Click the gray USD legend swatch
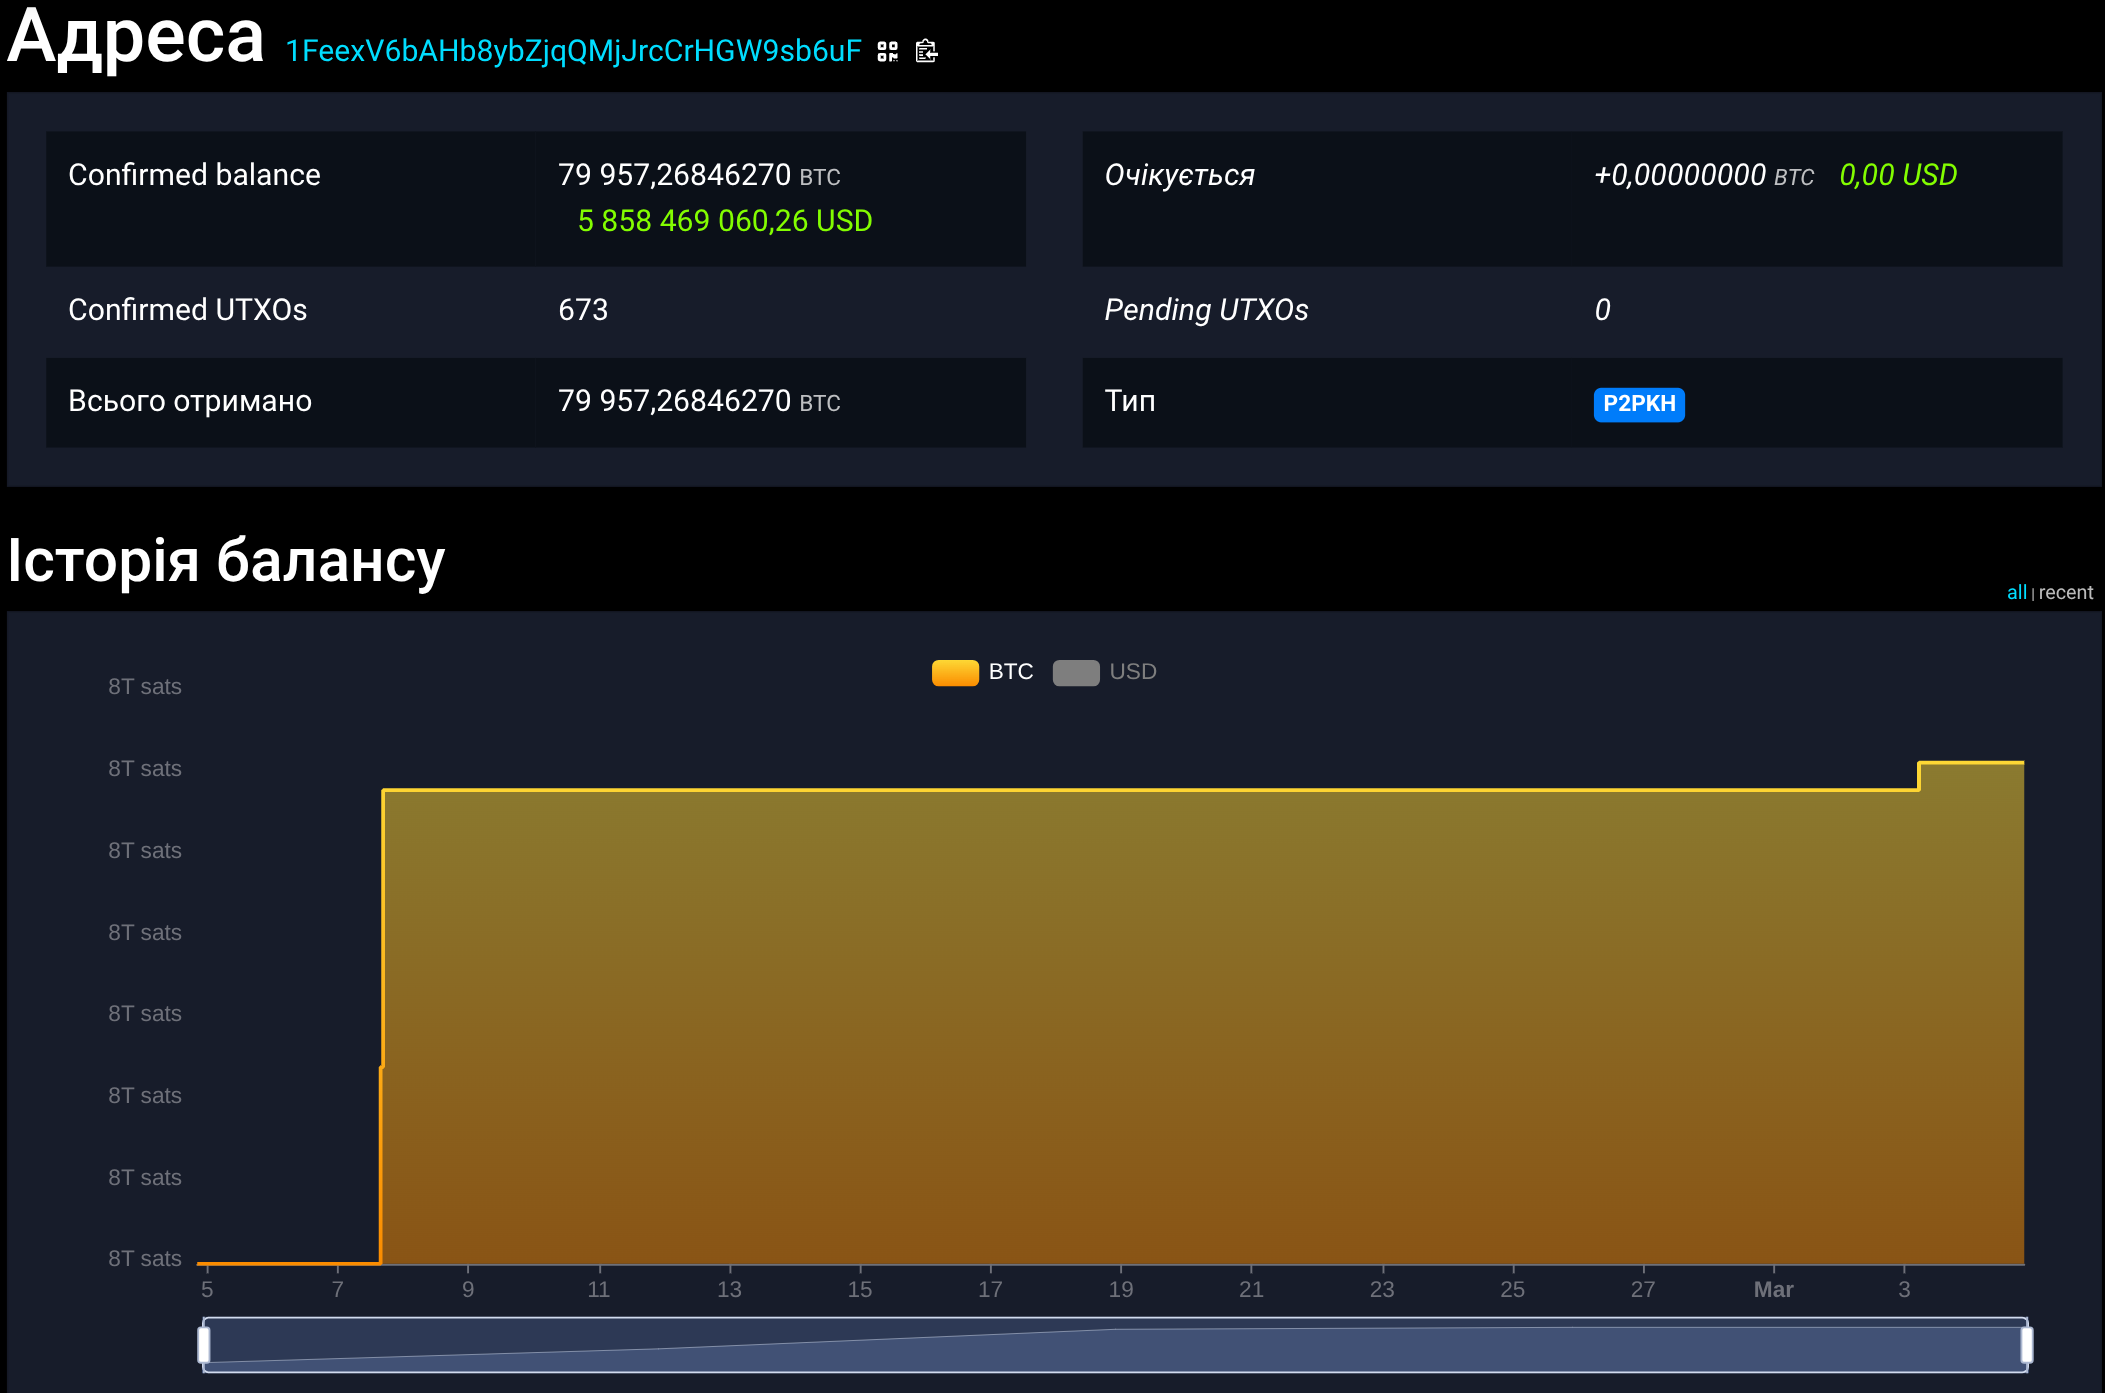Viewport: 2105px width, 1393px height. 1076,673
